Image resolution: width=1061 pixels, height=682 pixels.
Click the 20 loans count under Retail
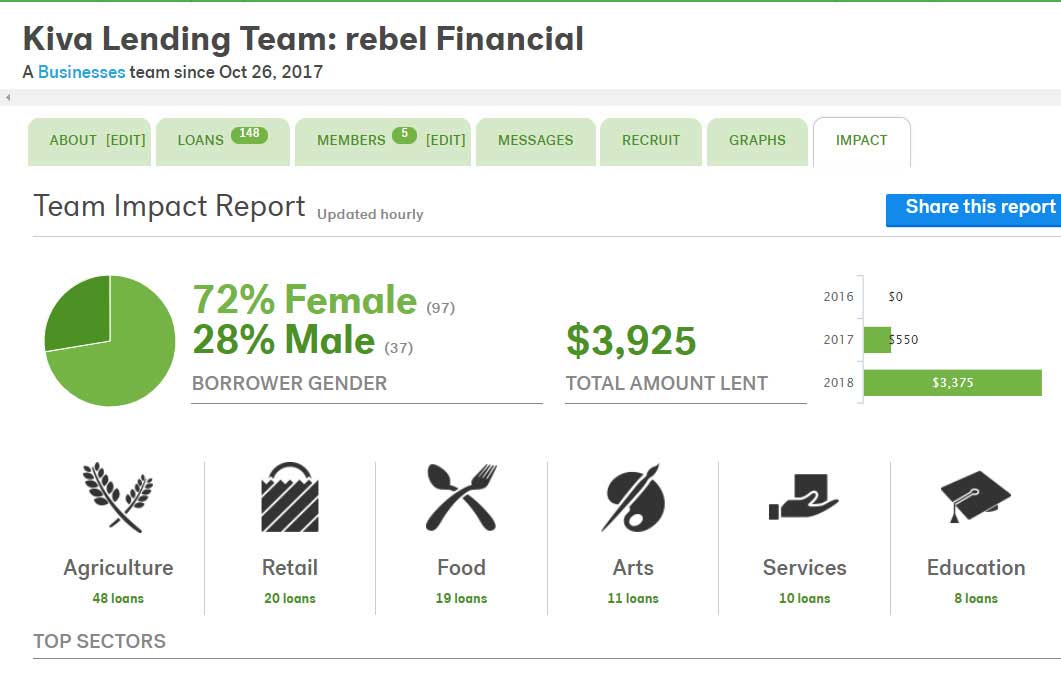pyautogui.click(x=290, y=598)
